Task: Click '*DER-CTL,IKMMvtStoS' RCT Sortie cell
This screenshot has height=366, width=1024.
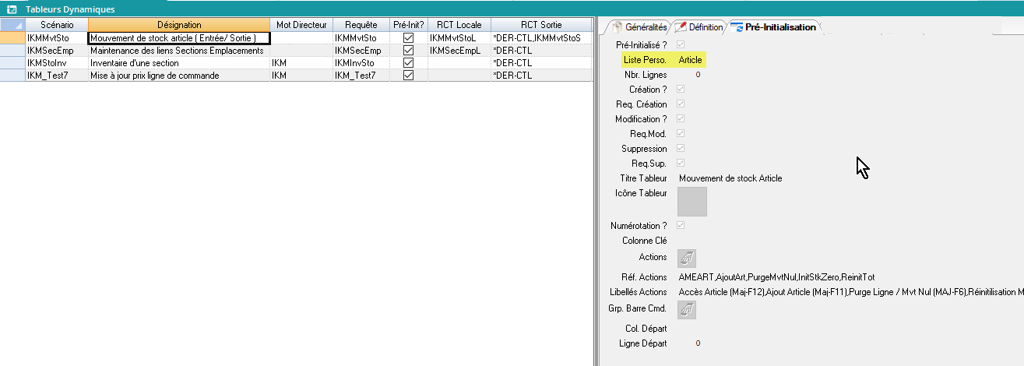Action: 541,39
